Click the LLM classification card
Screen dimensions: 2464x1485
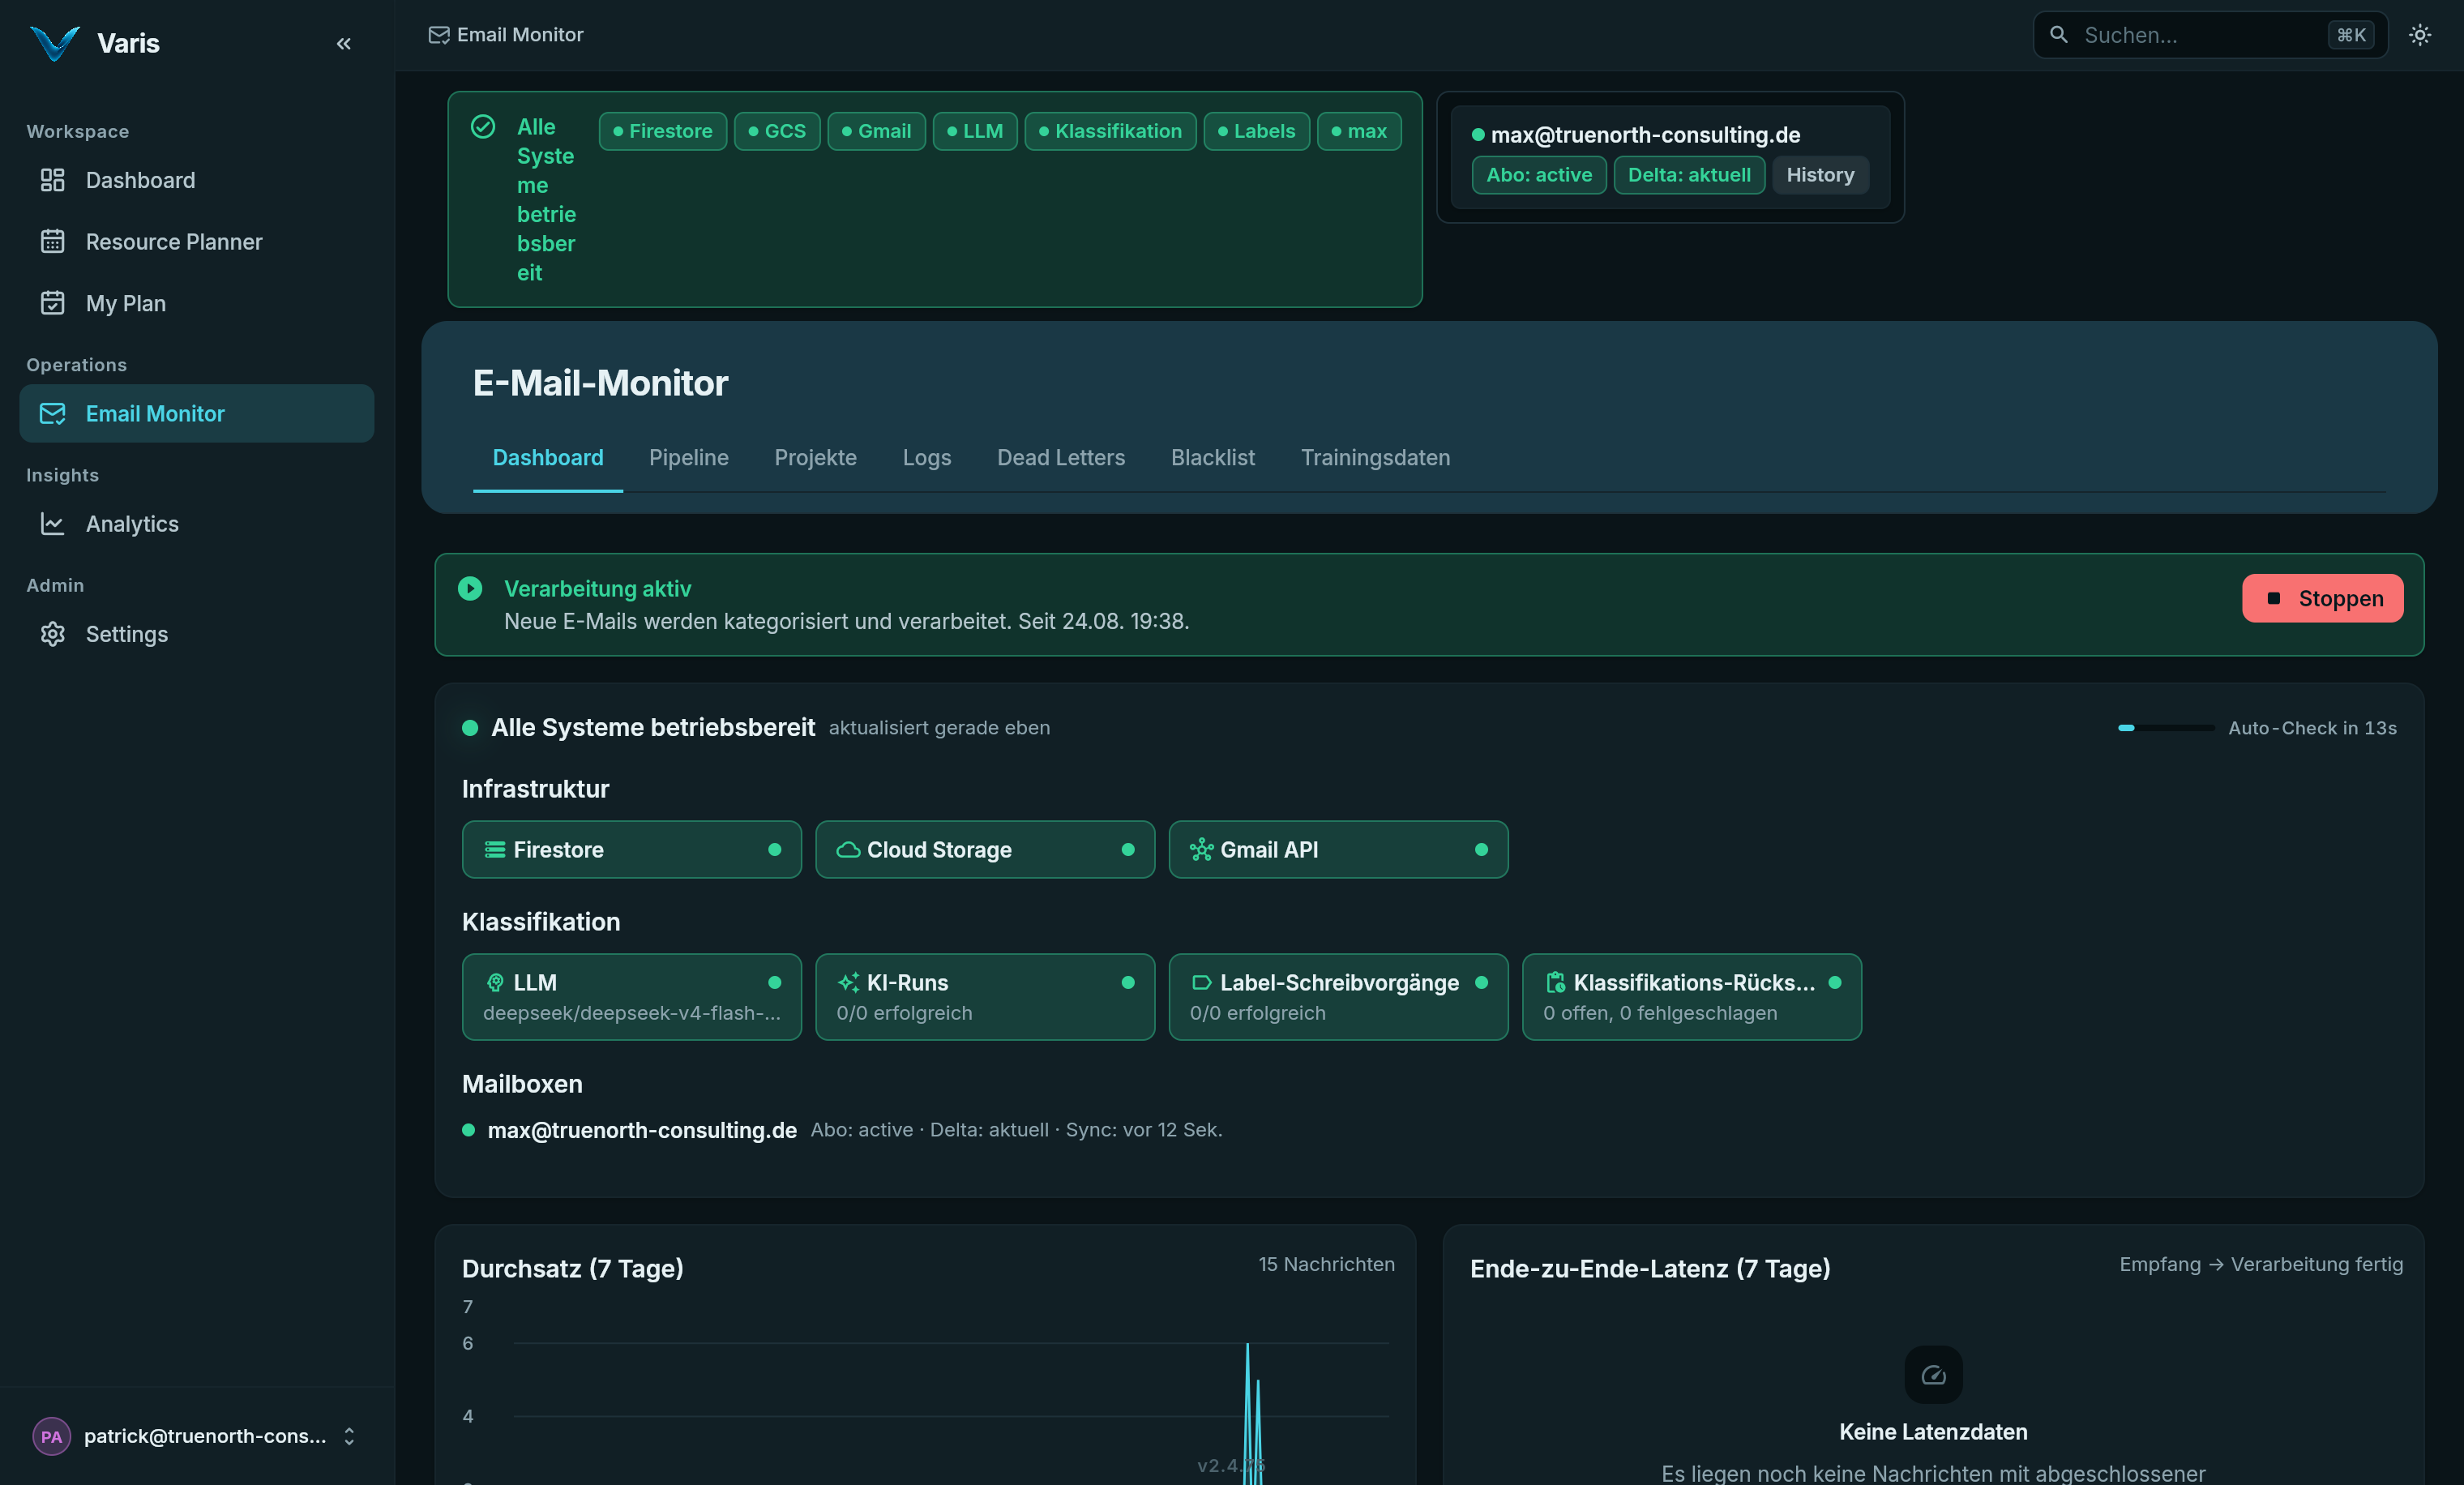click(x=631, y=996)
